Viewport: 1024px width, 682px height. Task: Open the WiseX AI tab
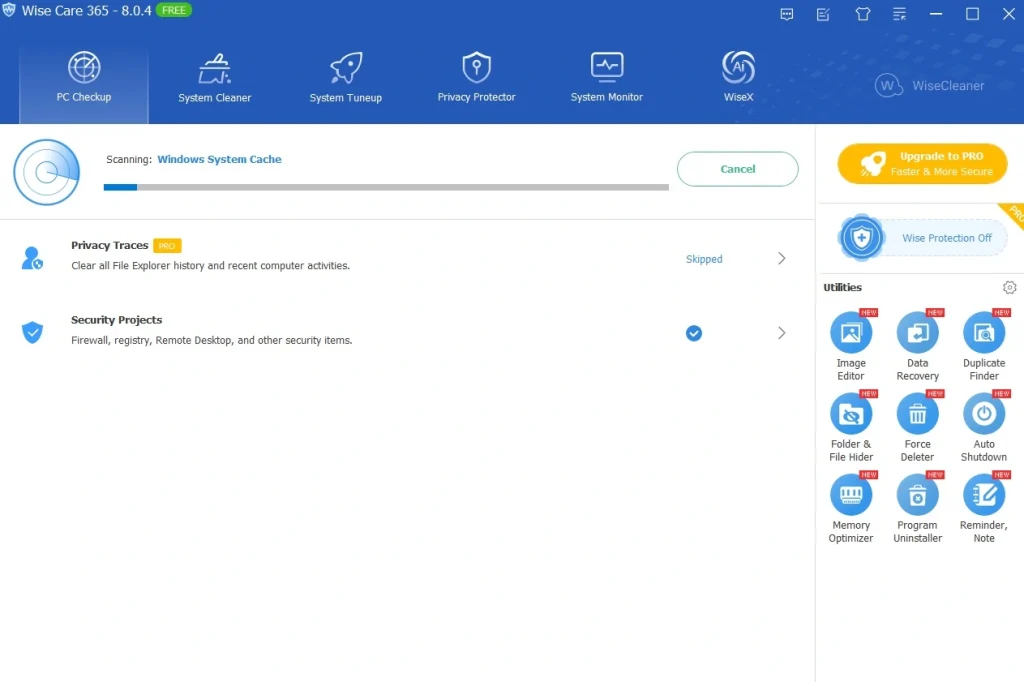738,78
